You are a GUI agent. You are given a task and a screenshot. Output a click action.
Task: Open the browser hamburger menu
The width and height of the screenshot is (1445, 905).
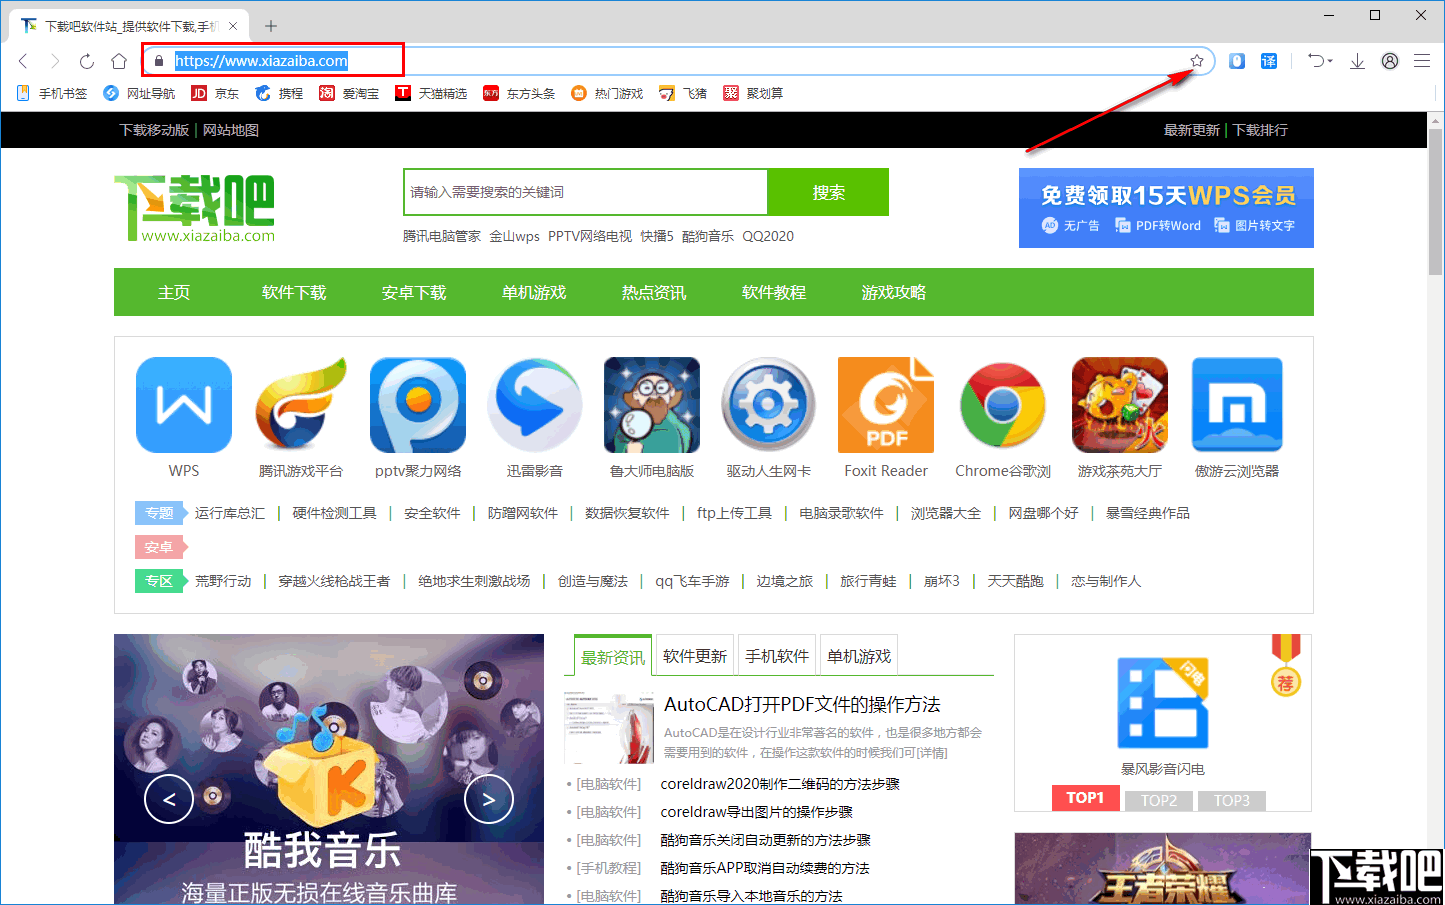[1422, 61]
